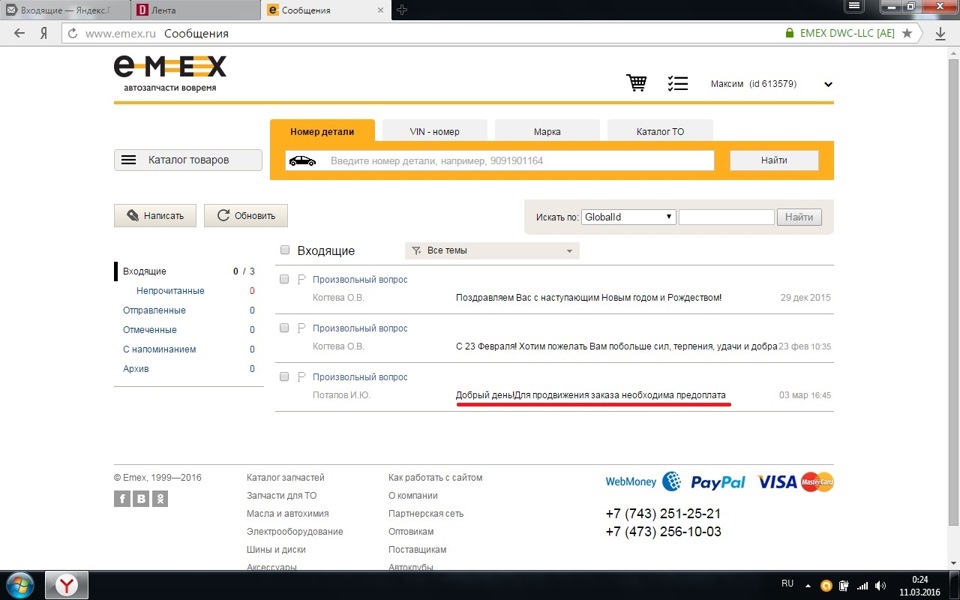Open the Все темы filter dropdown
This screenshot has height=600, width=960.
[490, 250]
